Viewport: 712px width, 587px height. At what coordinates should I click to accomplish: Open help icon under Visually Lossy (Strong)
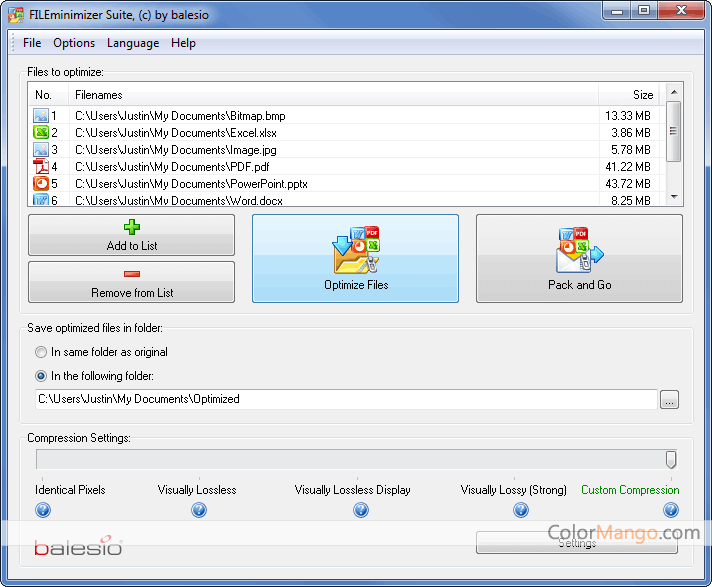[x=521, y=510]
